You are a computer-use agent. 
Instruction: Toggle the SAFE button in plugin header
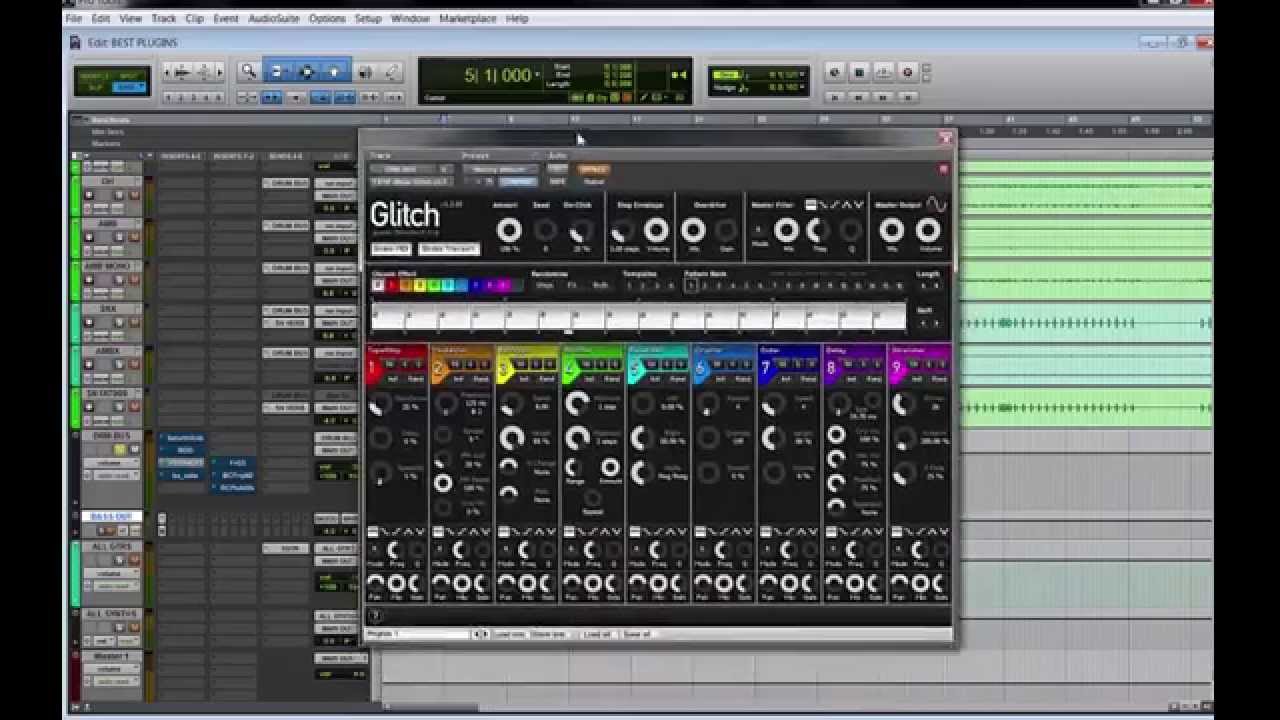coord(557,181)
